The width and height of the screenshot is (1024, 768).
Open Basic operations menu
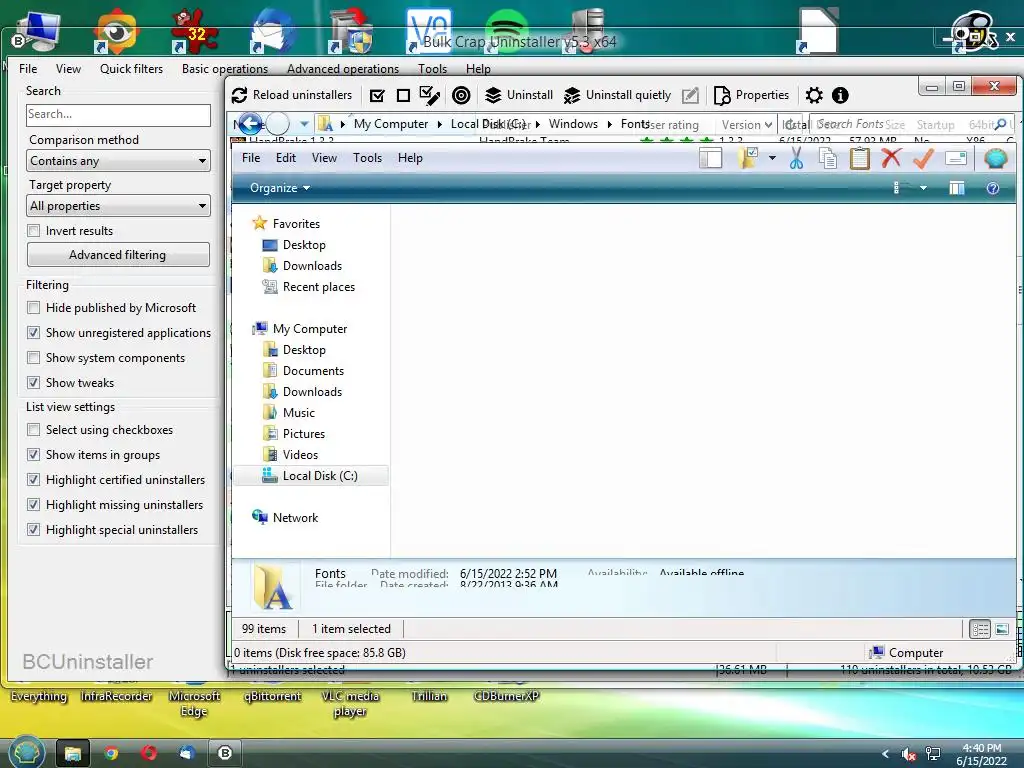225,69
